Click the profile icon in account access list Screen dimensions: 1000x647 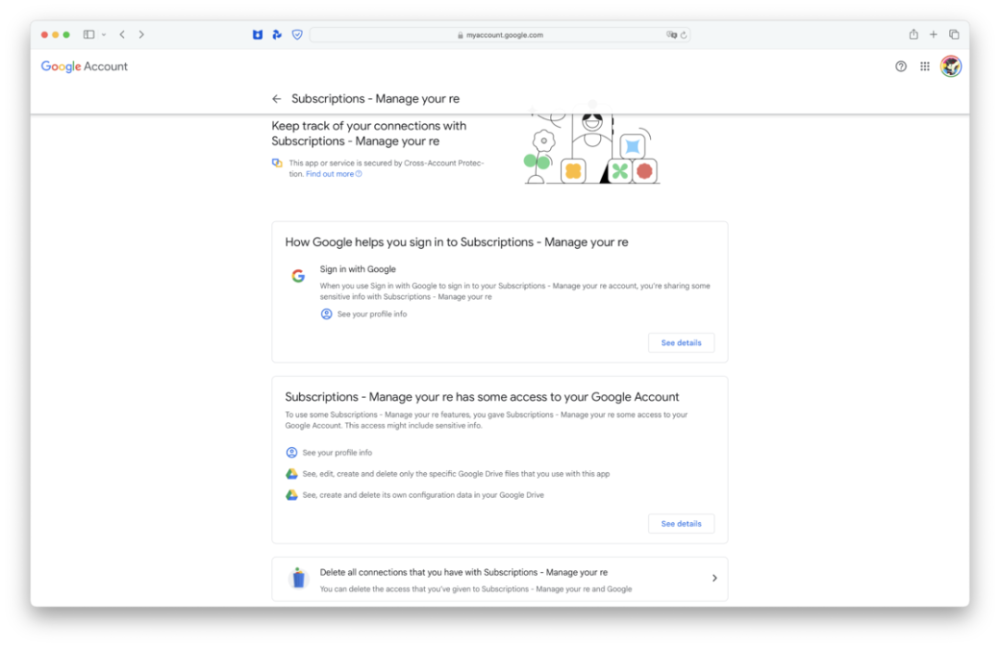click(291, 452)
